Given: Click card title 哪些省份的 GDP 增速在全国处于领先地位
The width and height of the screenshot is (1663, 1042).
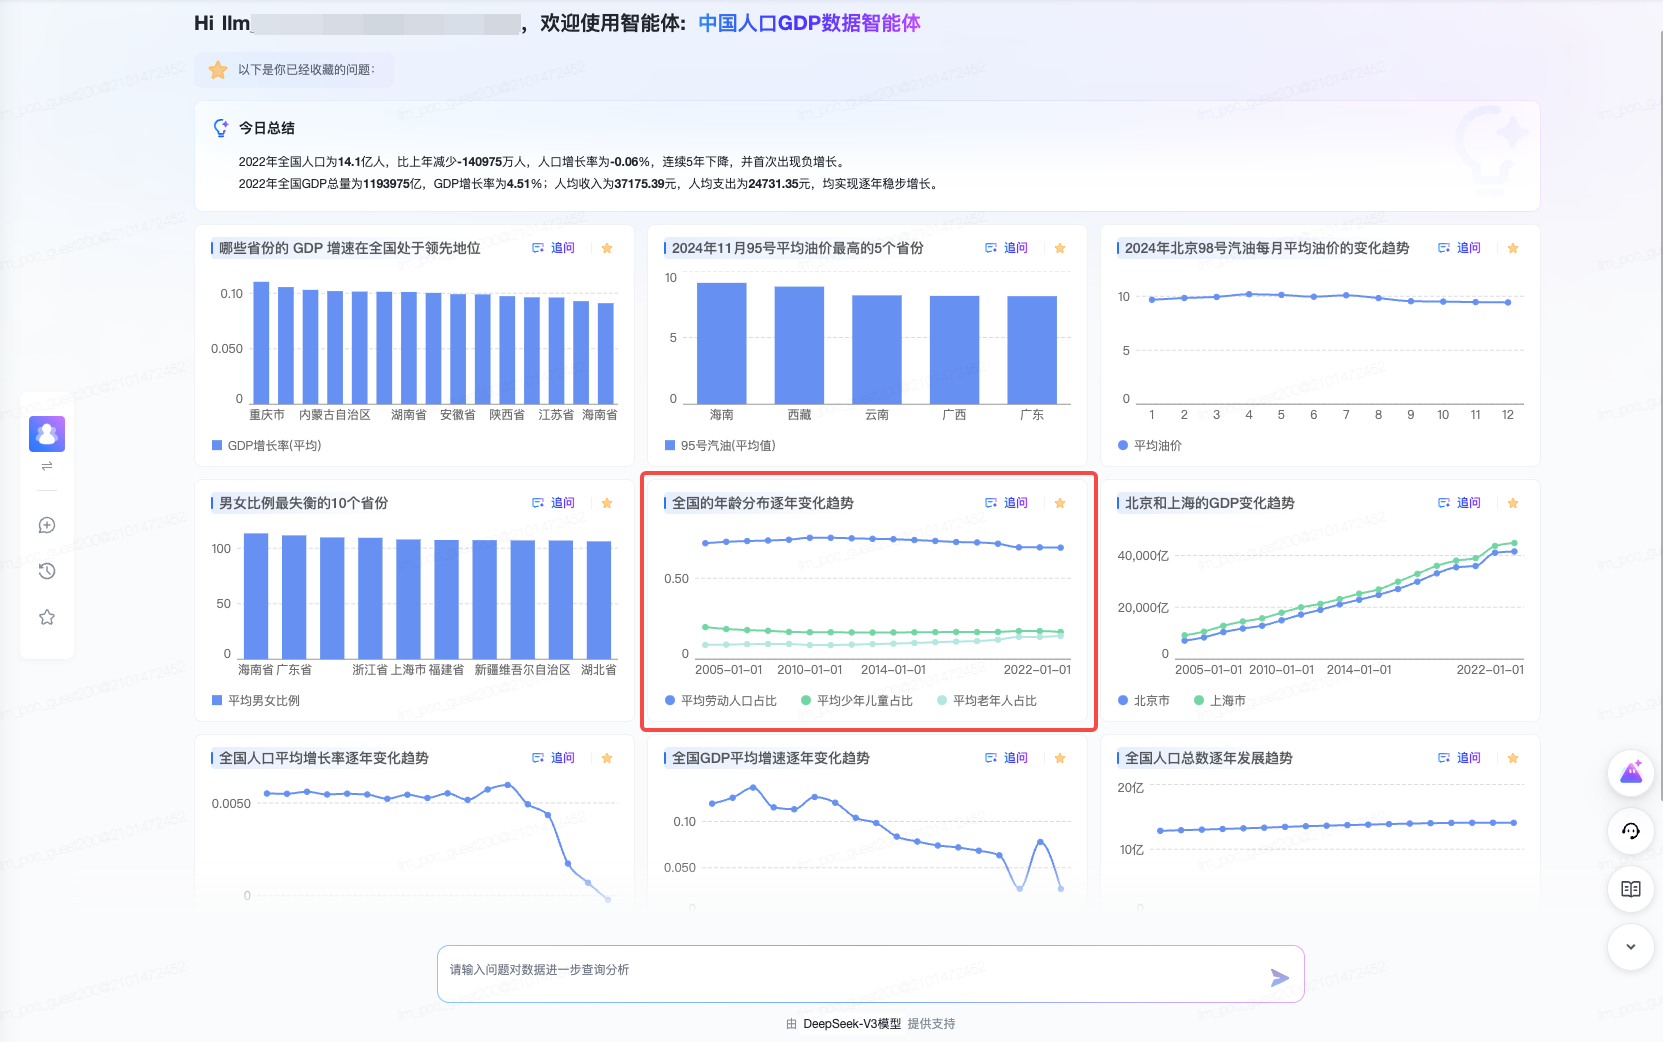Looking at the screenshot, I should (x=350, y=248).
